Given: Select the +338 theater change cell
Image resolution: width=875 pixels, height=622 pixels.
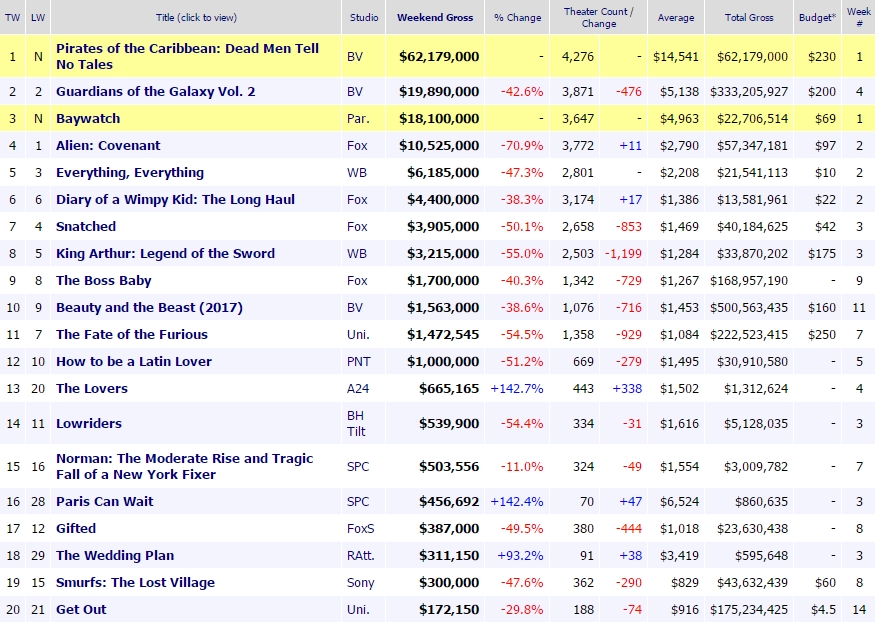Looking at the screenshot, I should click(x=627, y=388).
